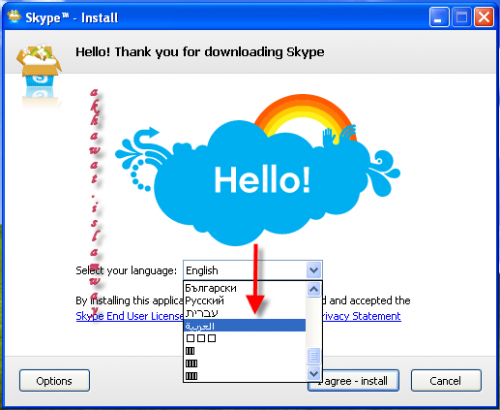Open the Privacy Statement link

pos(361,316)
